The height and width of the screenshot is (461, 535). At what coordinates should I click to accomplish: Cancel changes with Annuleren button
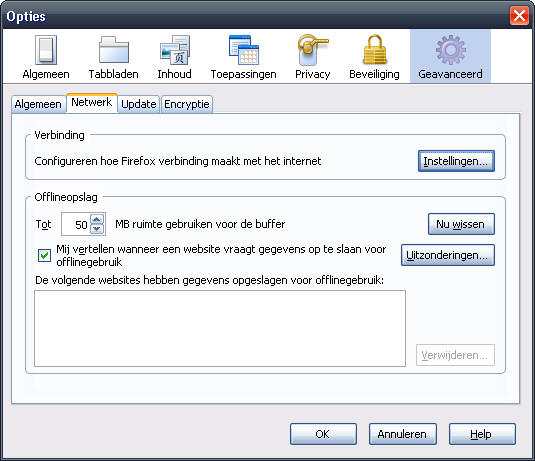403,434
